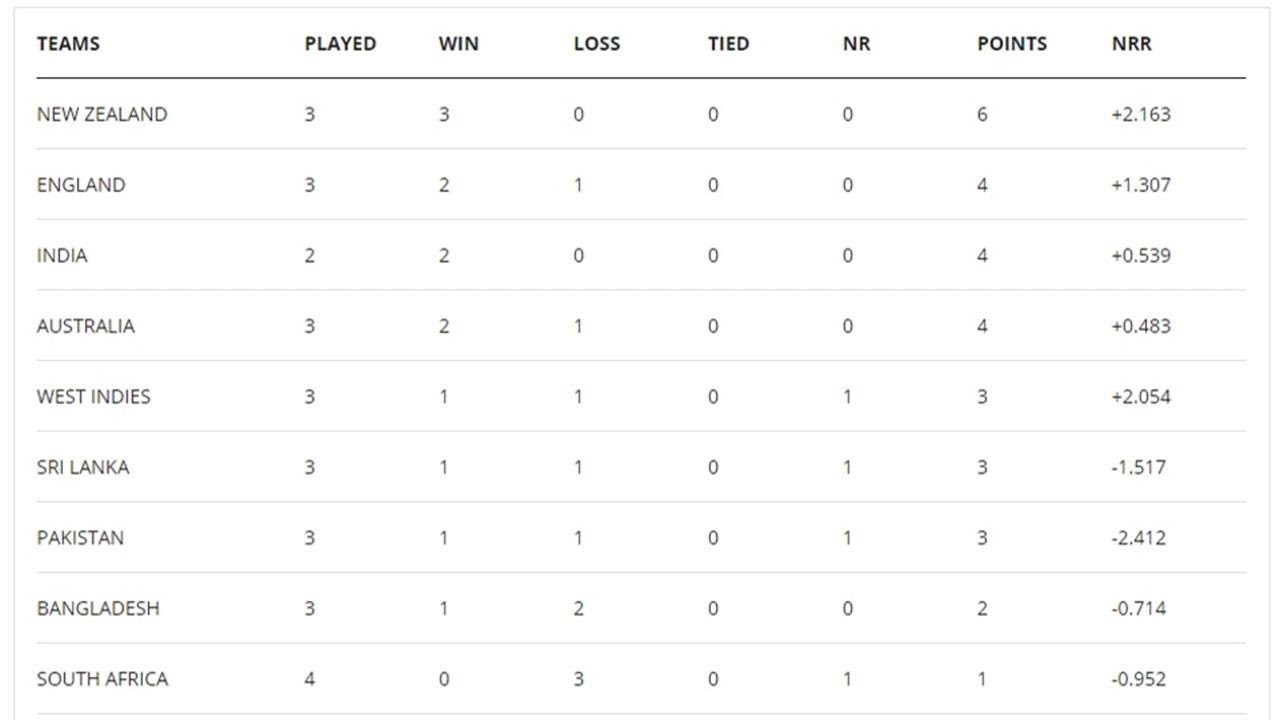Select the LOSS column header
The image size is (1280, 720).
click(x=597, y=44)
